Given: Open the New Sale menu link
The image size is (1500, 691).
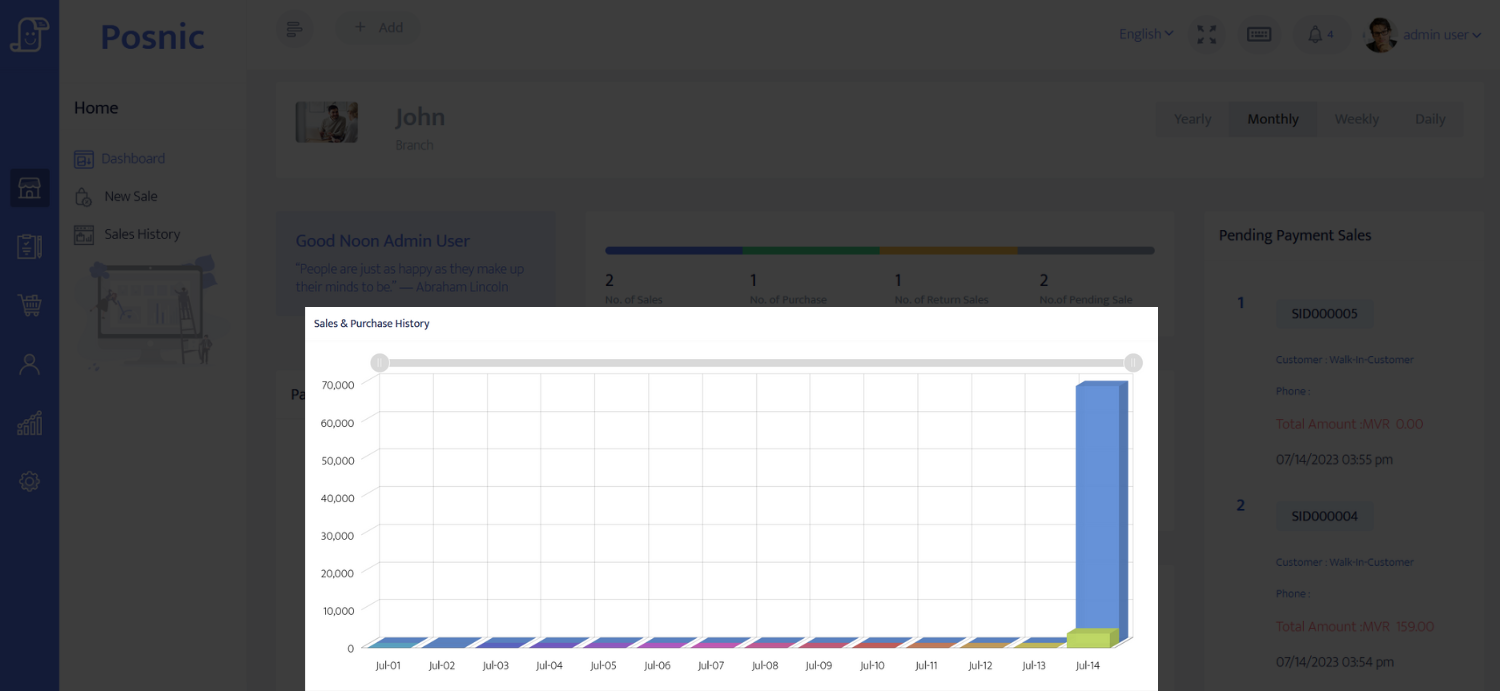Looking at the screenshot, I should coord(131,197).
